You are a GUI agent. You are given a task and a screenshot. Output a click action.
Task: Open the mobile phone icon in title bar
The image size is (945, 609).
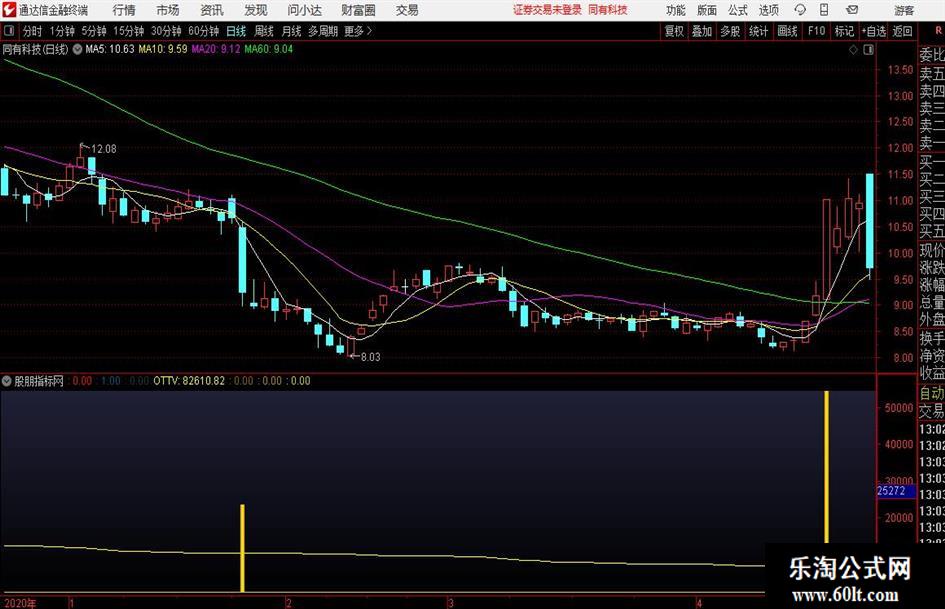click(824, 10)
